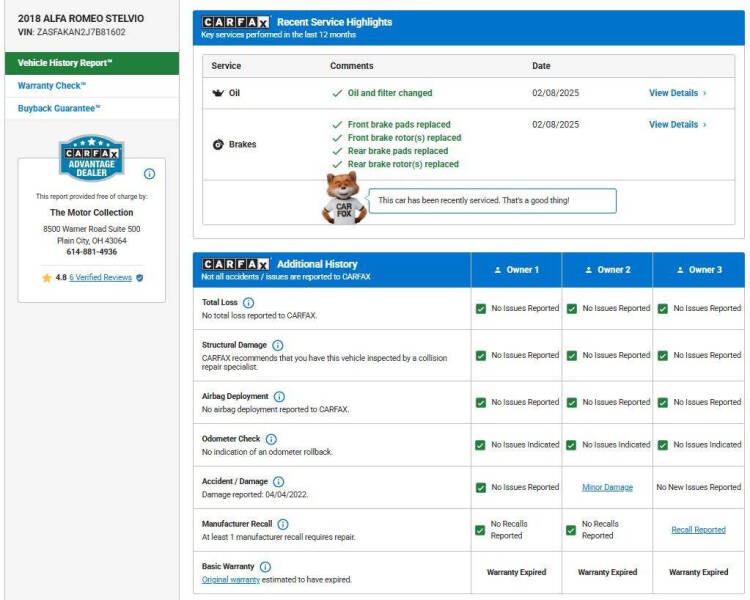Screen dimensions: 750x600
Task: Open the 6 Verified Reviews link
Action: pos(100,277)
